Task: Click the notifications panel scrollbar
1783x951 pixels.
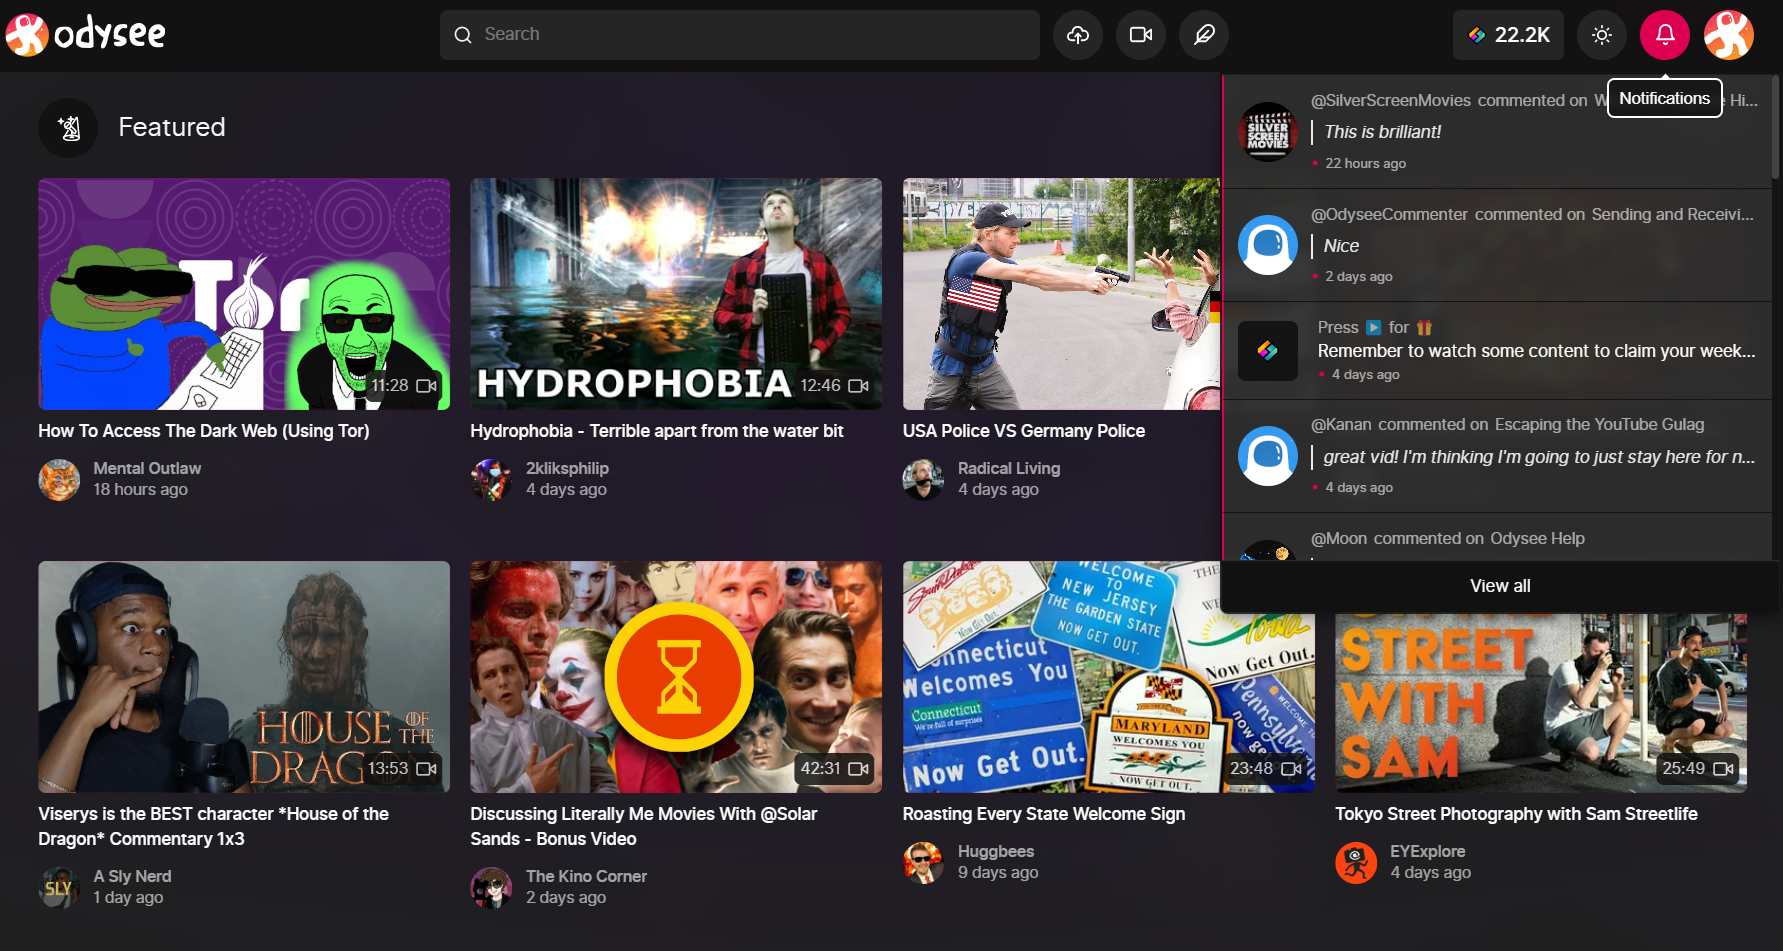Action: click(1776, 128)
